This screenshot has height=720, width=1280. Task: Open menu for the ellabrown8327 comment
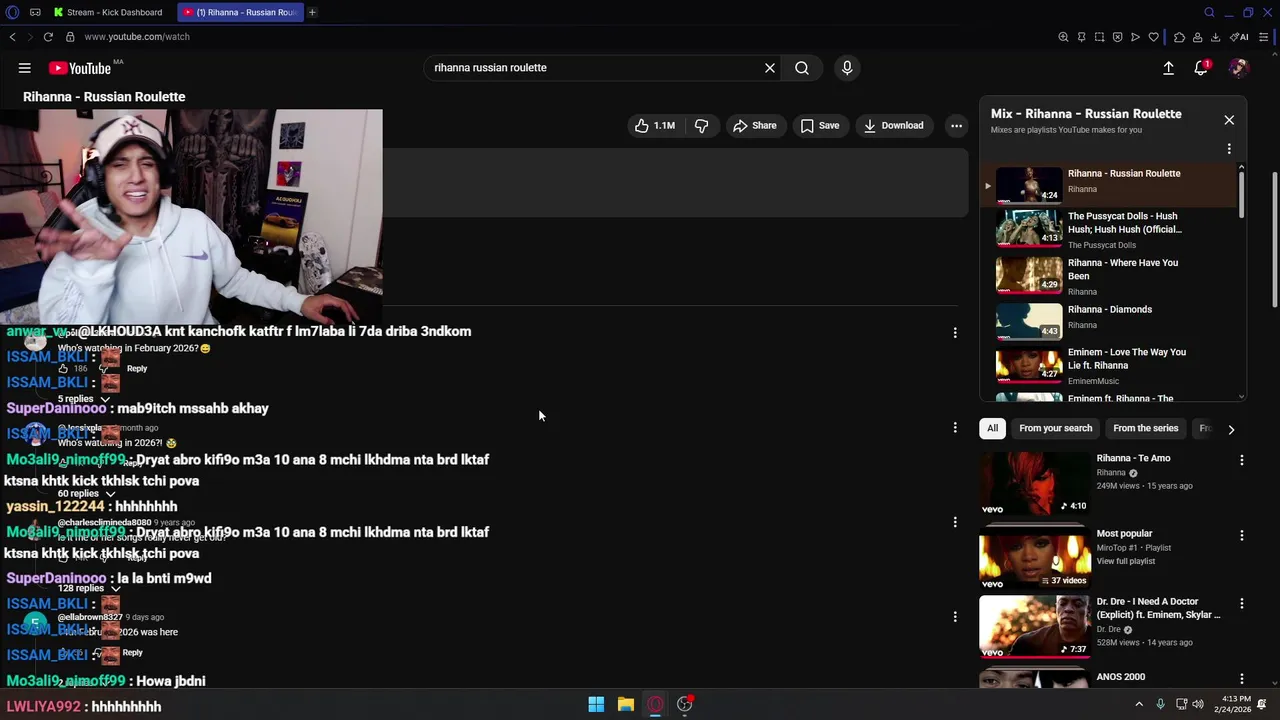pyautogui.click(x=955, y=617)
